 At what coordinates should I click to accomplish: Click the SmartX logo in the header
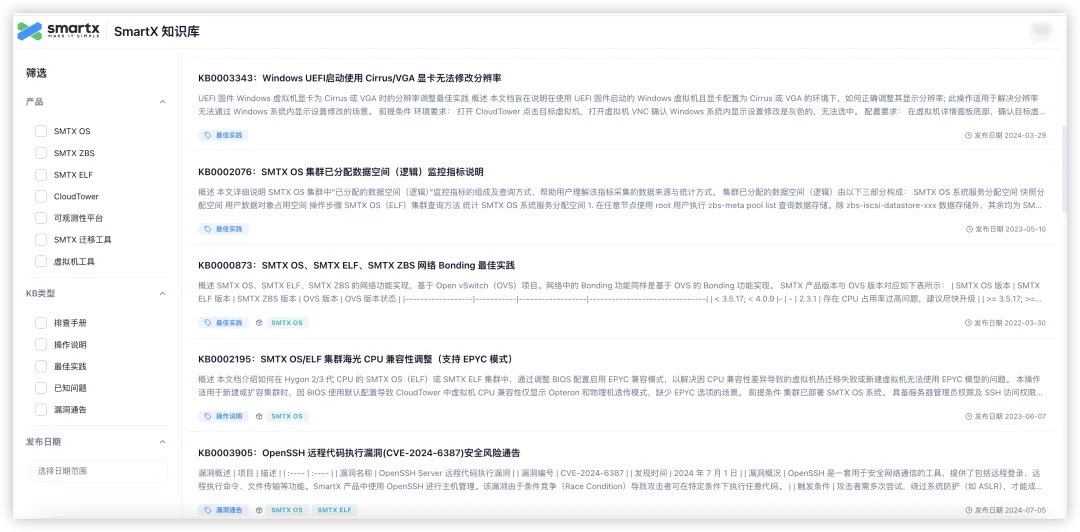pos(58,31)
